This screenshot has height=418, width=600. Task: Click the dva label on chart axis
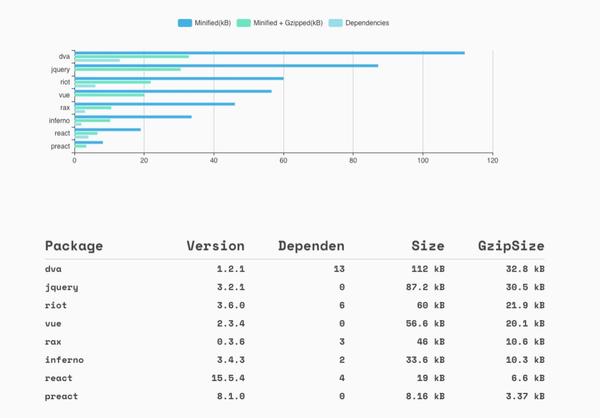click(64, 57)
